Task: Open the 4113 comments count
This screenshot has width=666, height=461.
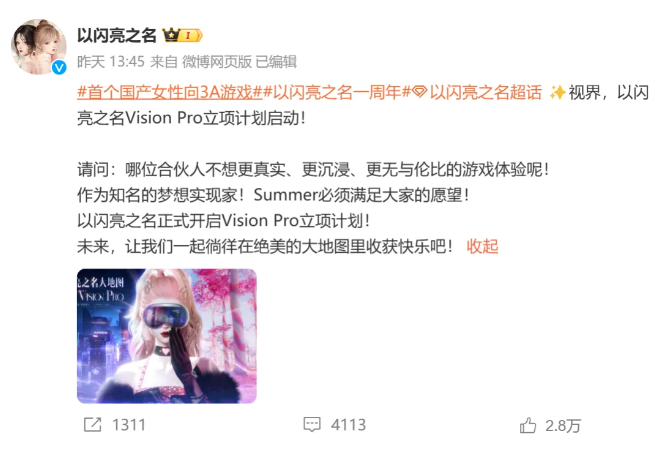Action: (348, 425)
